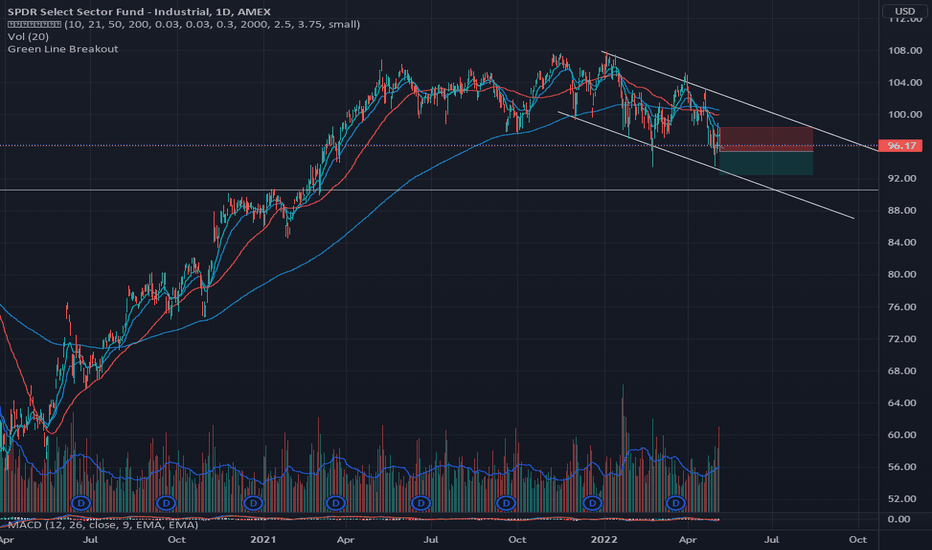Select the SPDR Select Sector Fund Industrial title
The width and height of the screenshot is (932, 550).
(x=139, y=11)
